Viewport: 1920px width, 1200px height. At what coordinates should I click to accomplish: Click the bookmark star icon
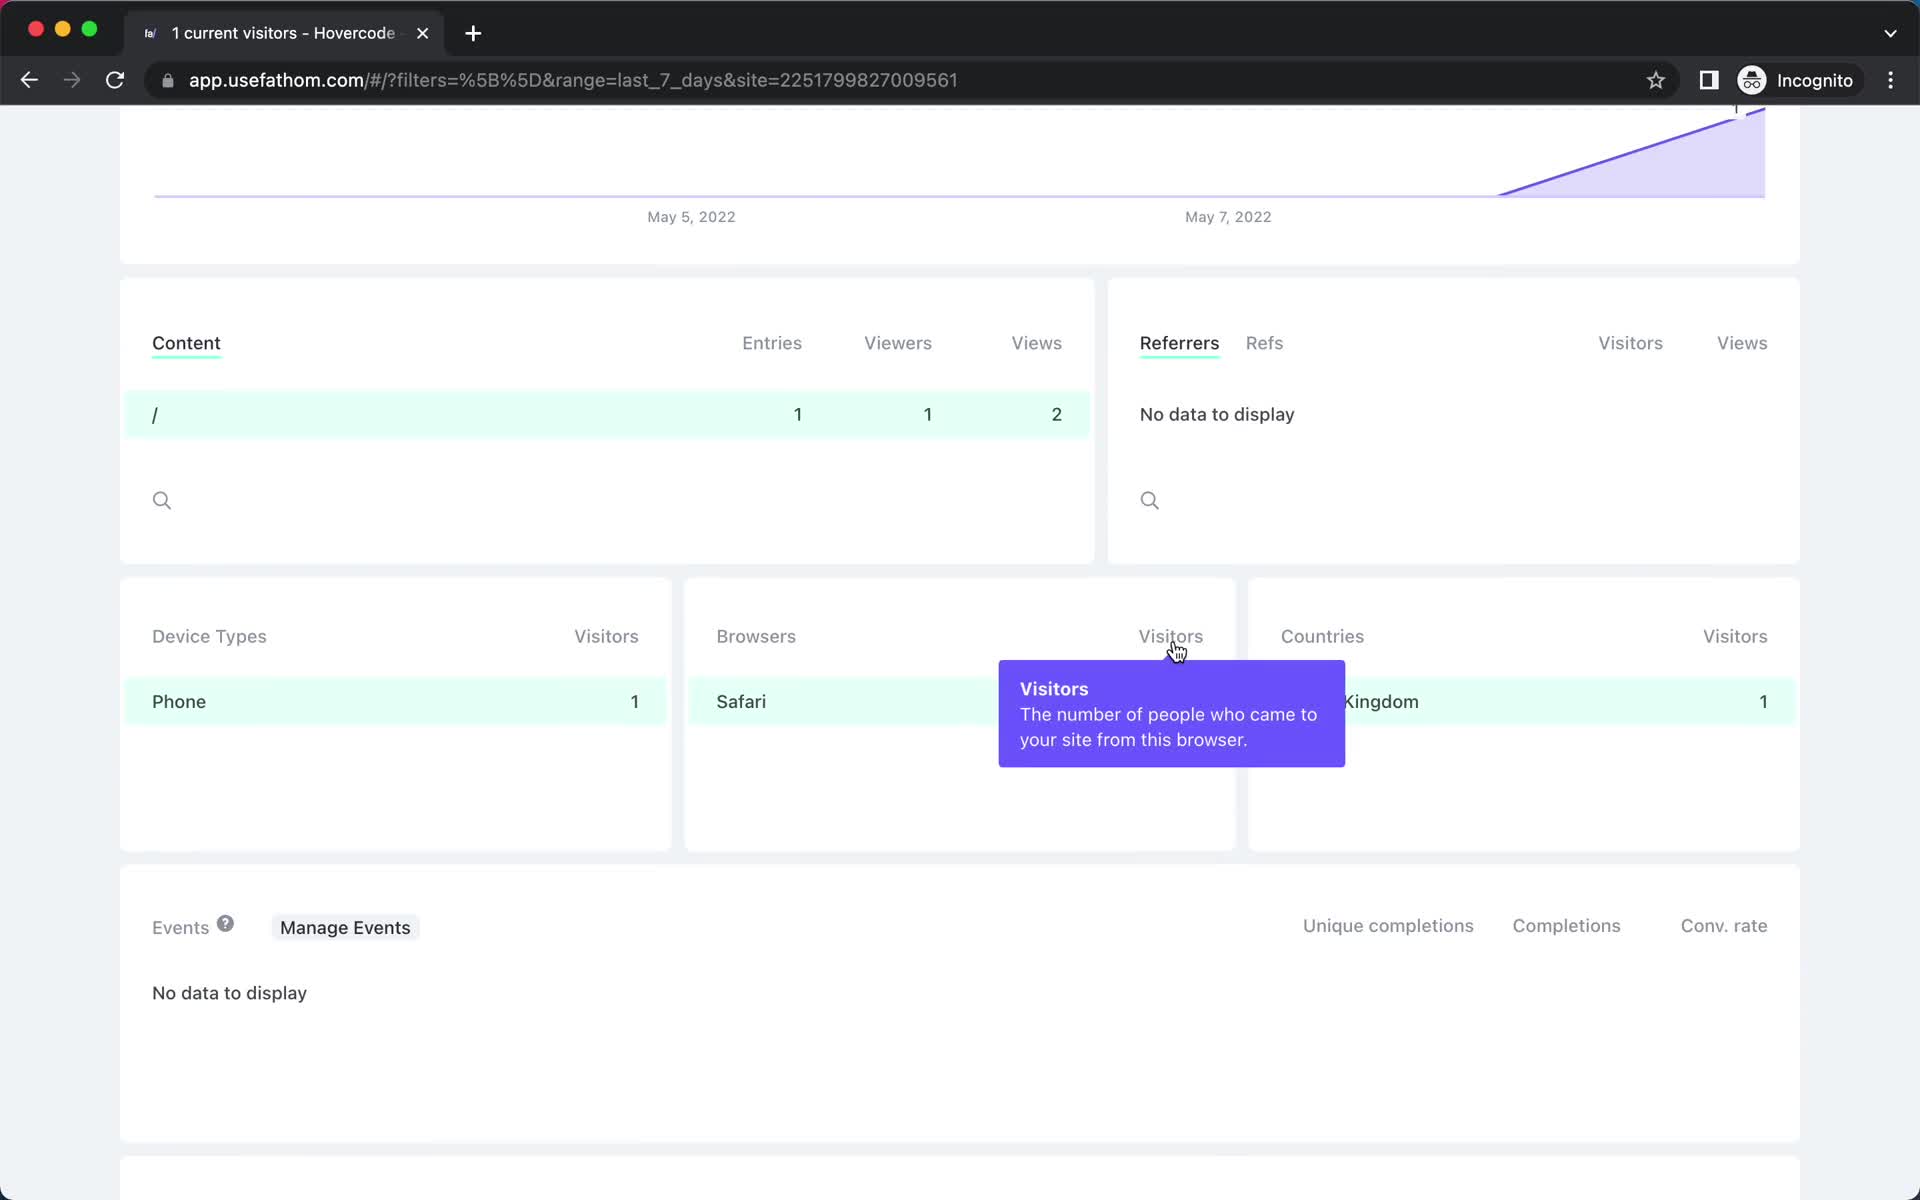(1657, 79)
